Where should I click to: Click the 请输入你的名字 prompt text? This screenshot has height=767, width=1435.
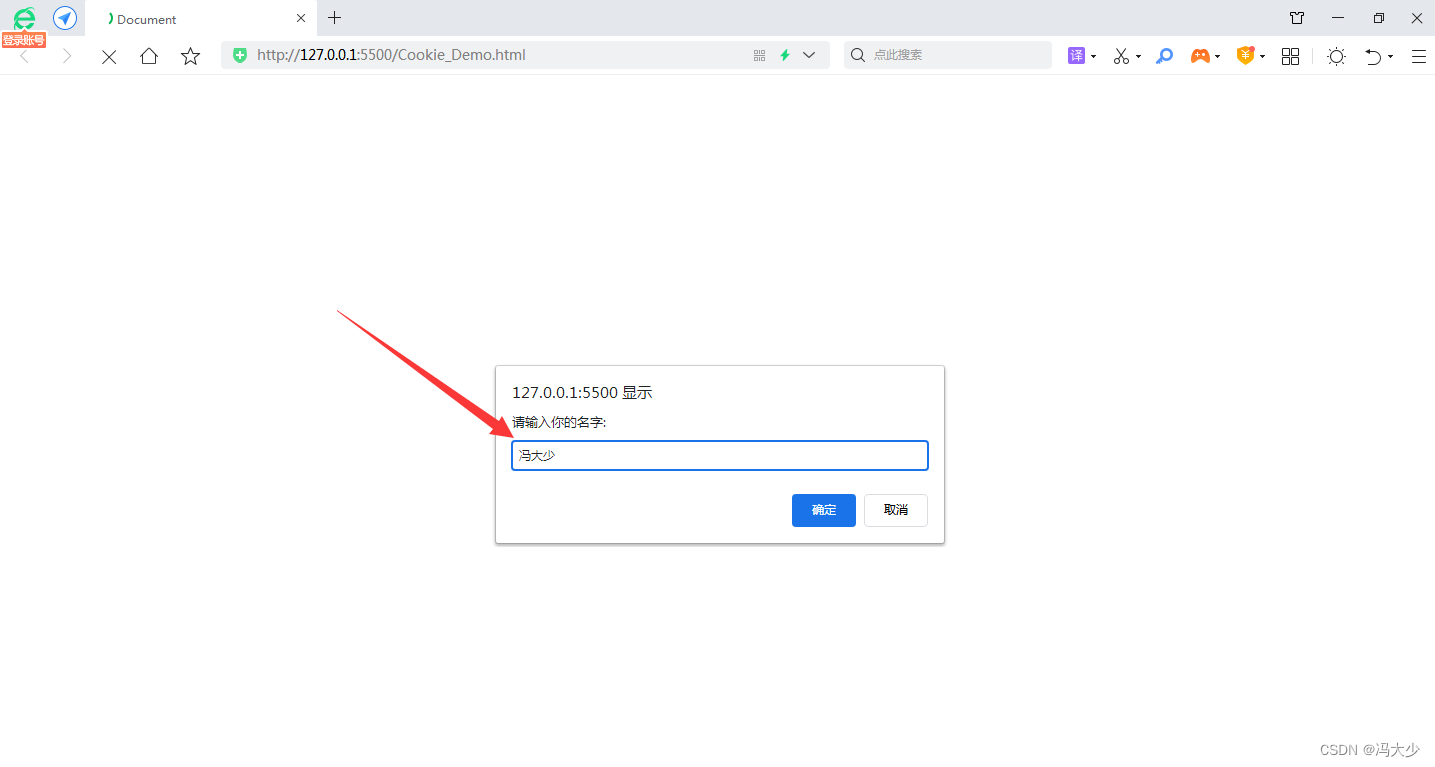559,423
